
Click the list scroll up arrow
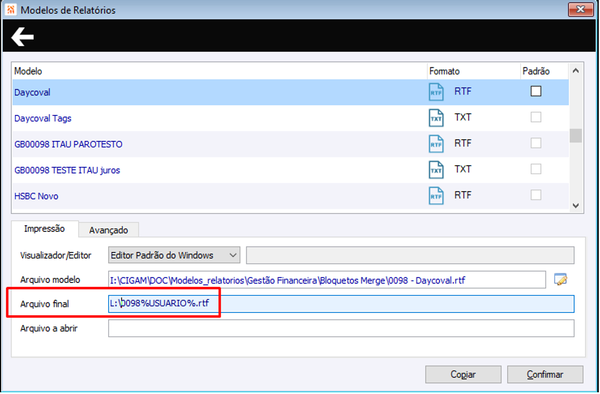(x=576, y=71)
